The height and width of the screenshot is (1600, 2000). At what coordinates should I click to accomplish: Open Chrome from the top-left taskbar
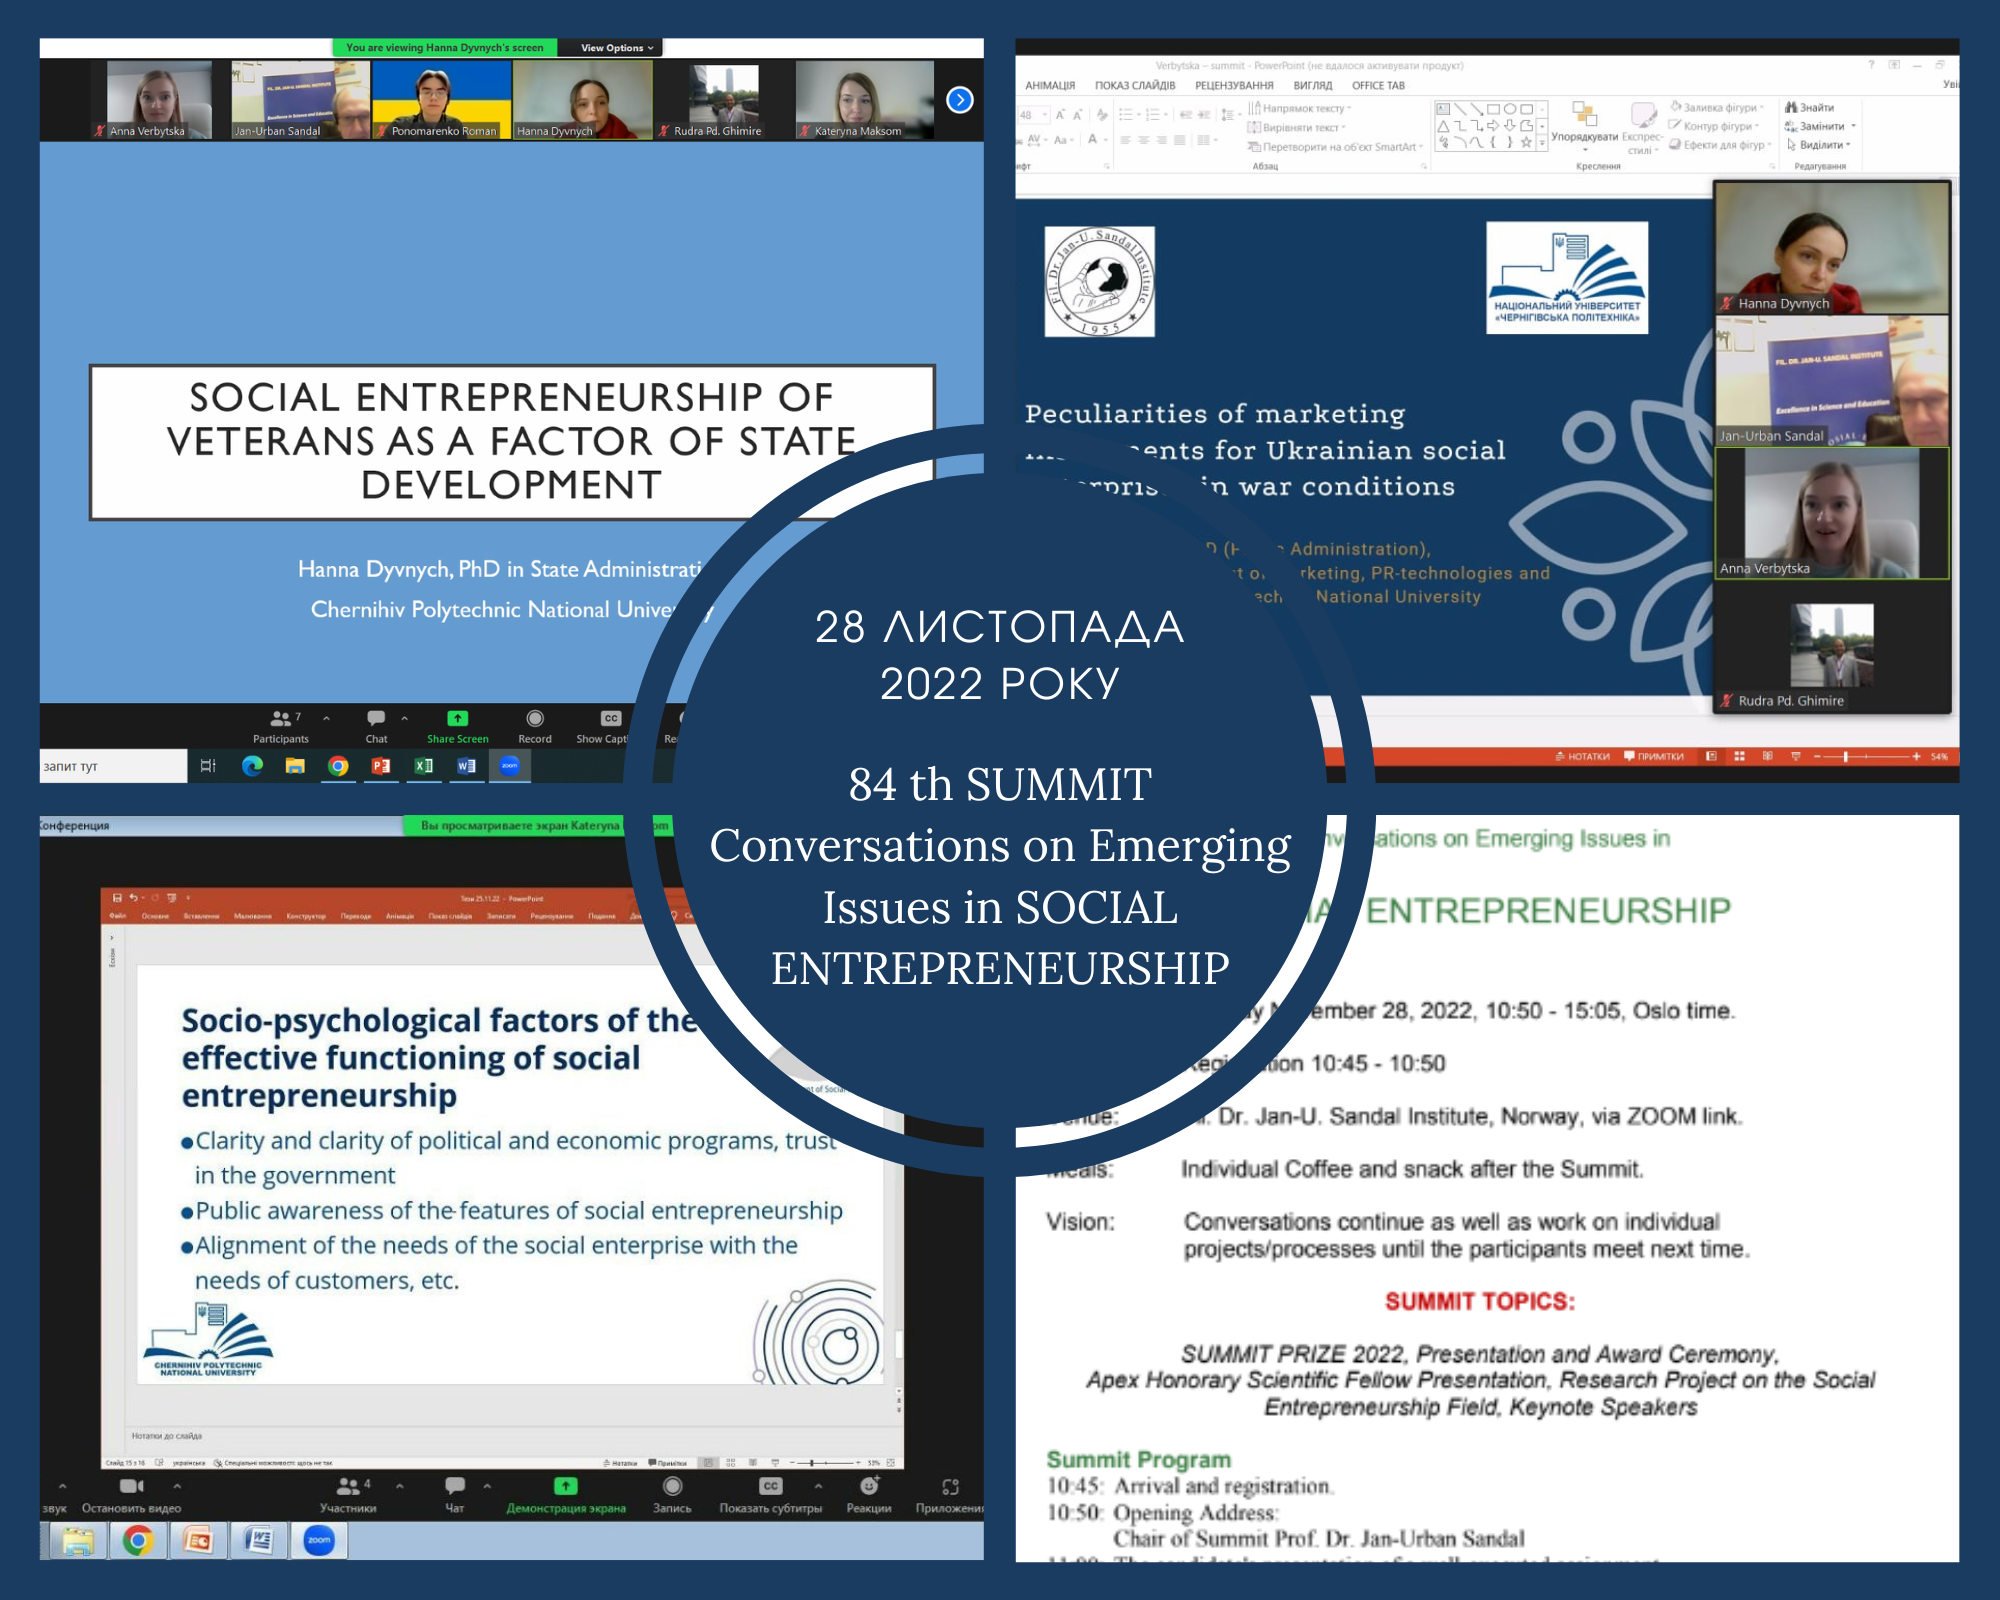tap(338, 766)
